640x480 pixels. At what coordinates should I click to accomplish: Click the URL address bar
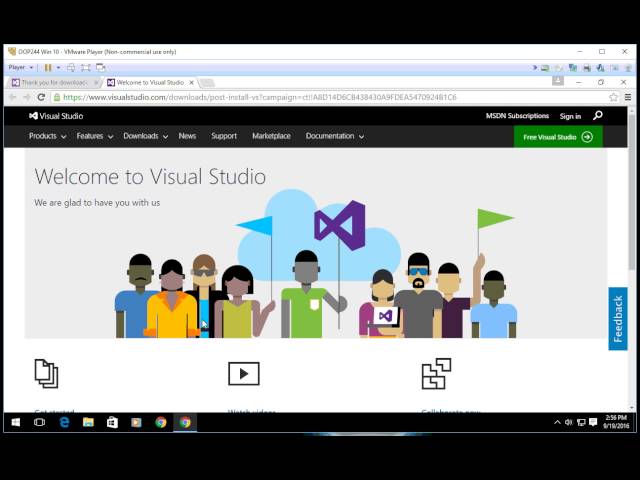[335, 97]
